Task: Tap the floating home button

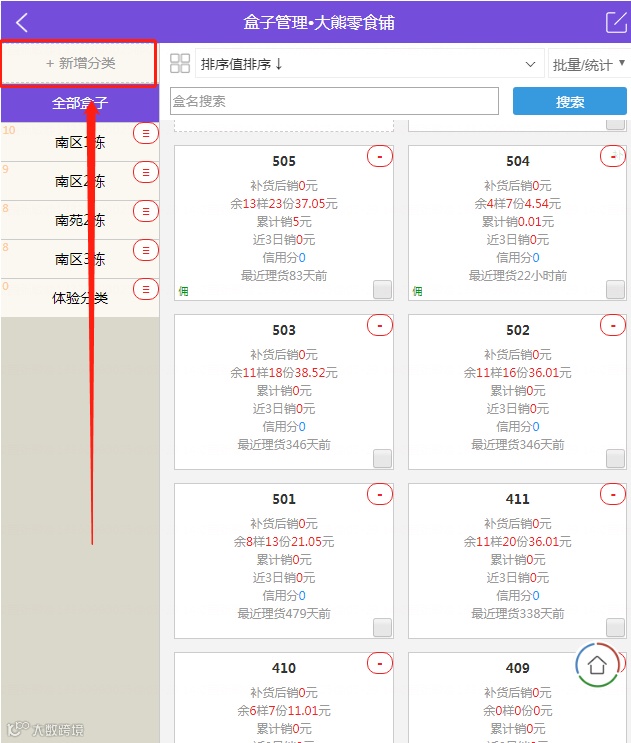Action: click(597, 665)
